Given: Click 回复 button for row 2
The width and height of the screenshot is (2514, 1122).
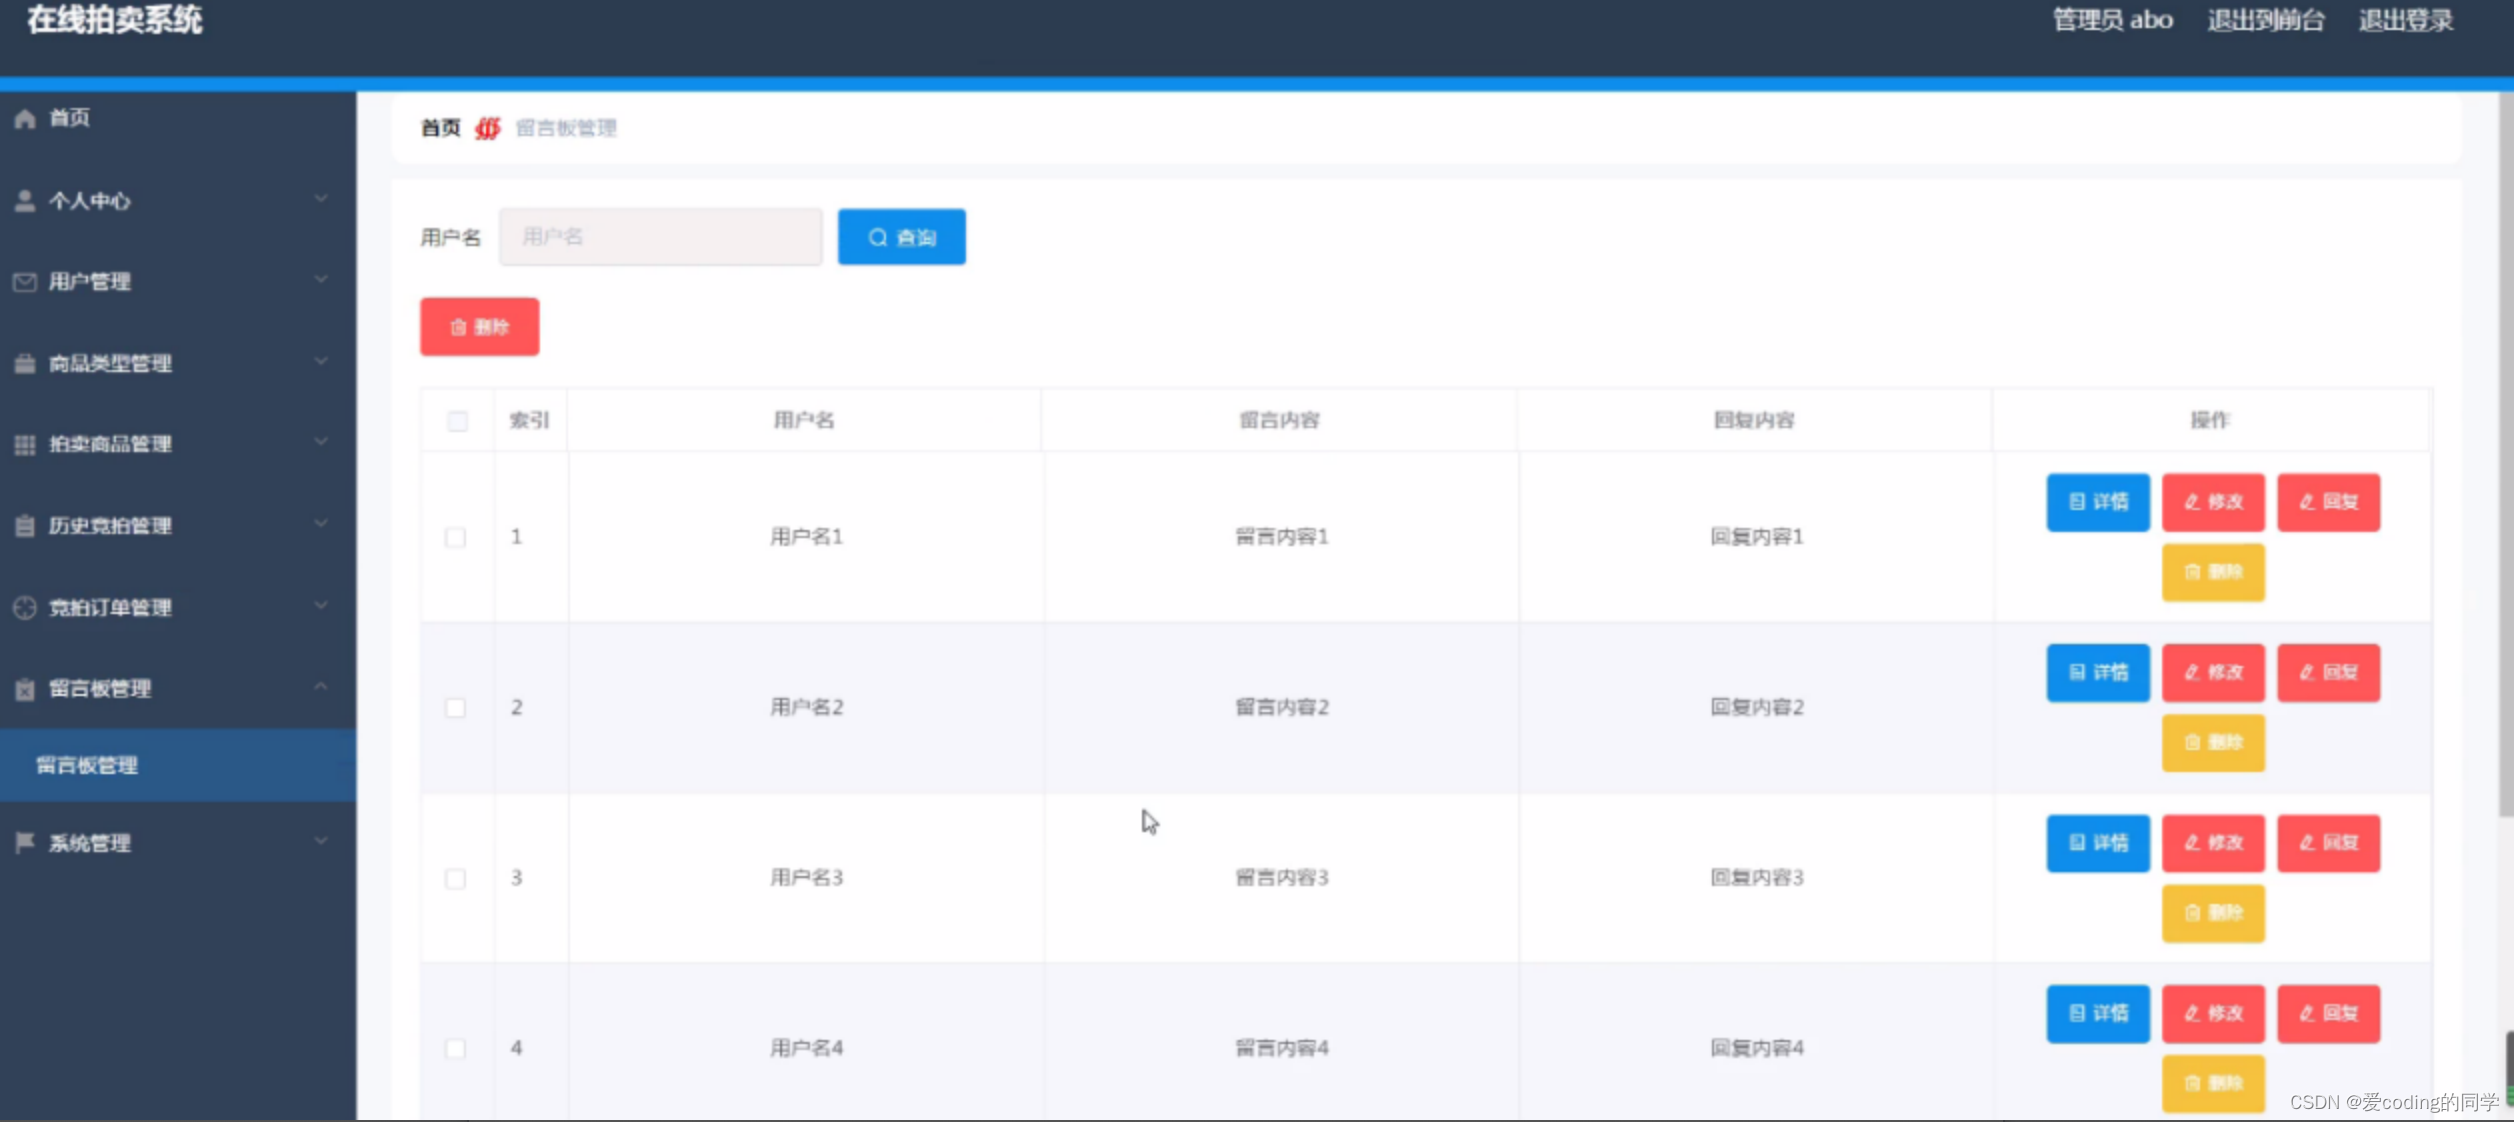Looking at the screenshot, I should coord(2328,672).
